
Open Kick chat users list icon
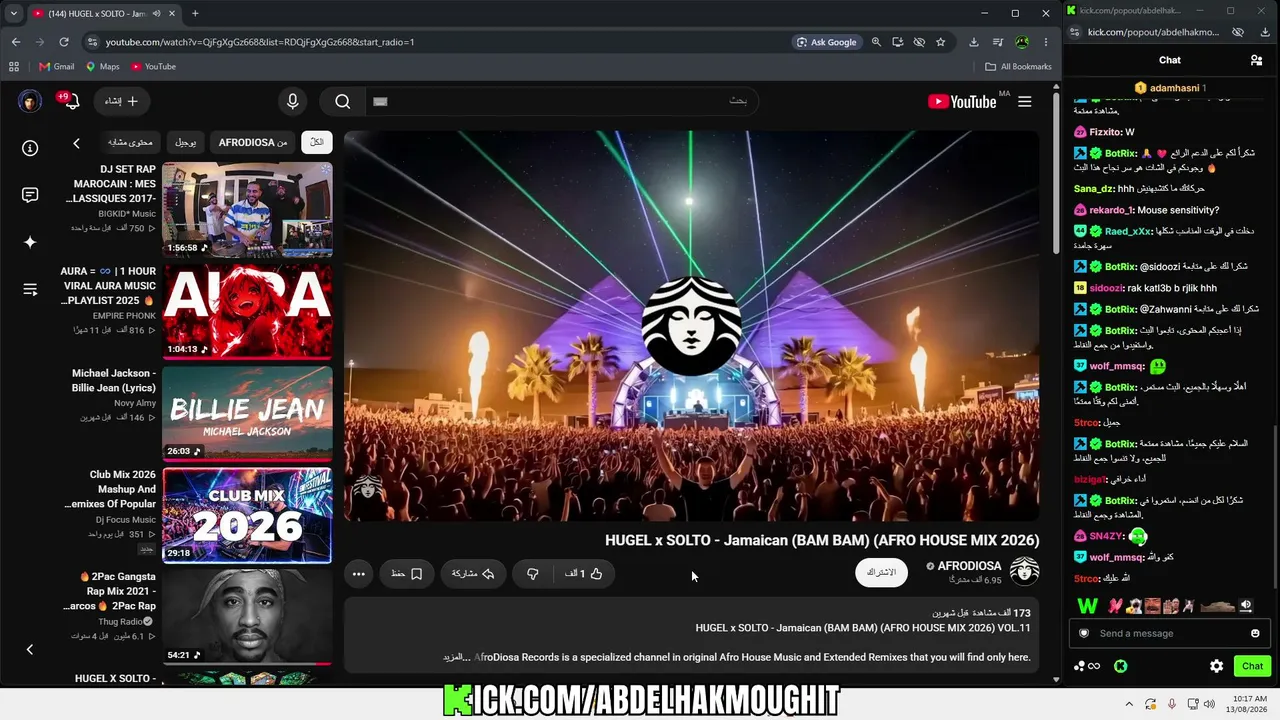pos(1256,60)
